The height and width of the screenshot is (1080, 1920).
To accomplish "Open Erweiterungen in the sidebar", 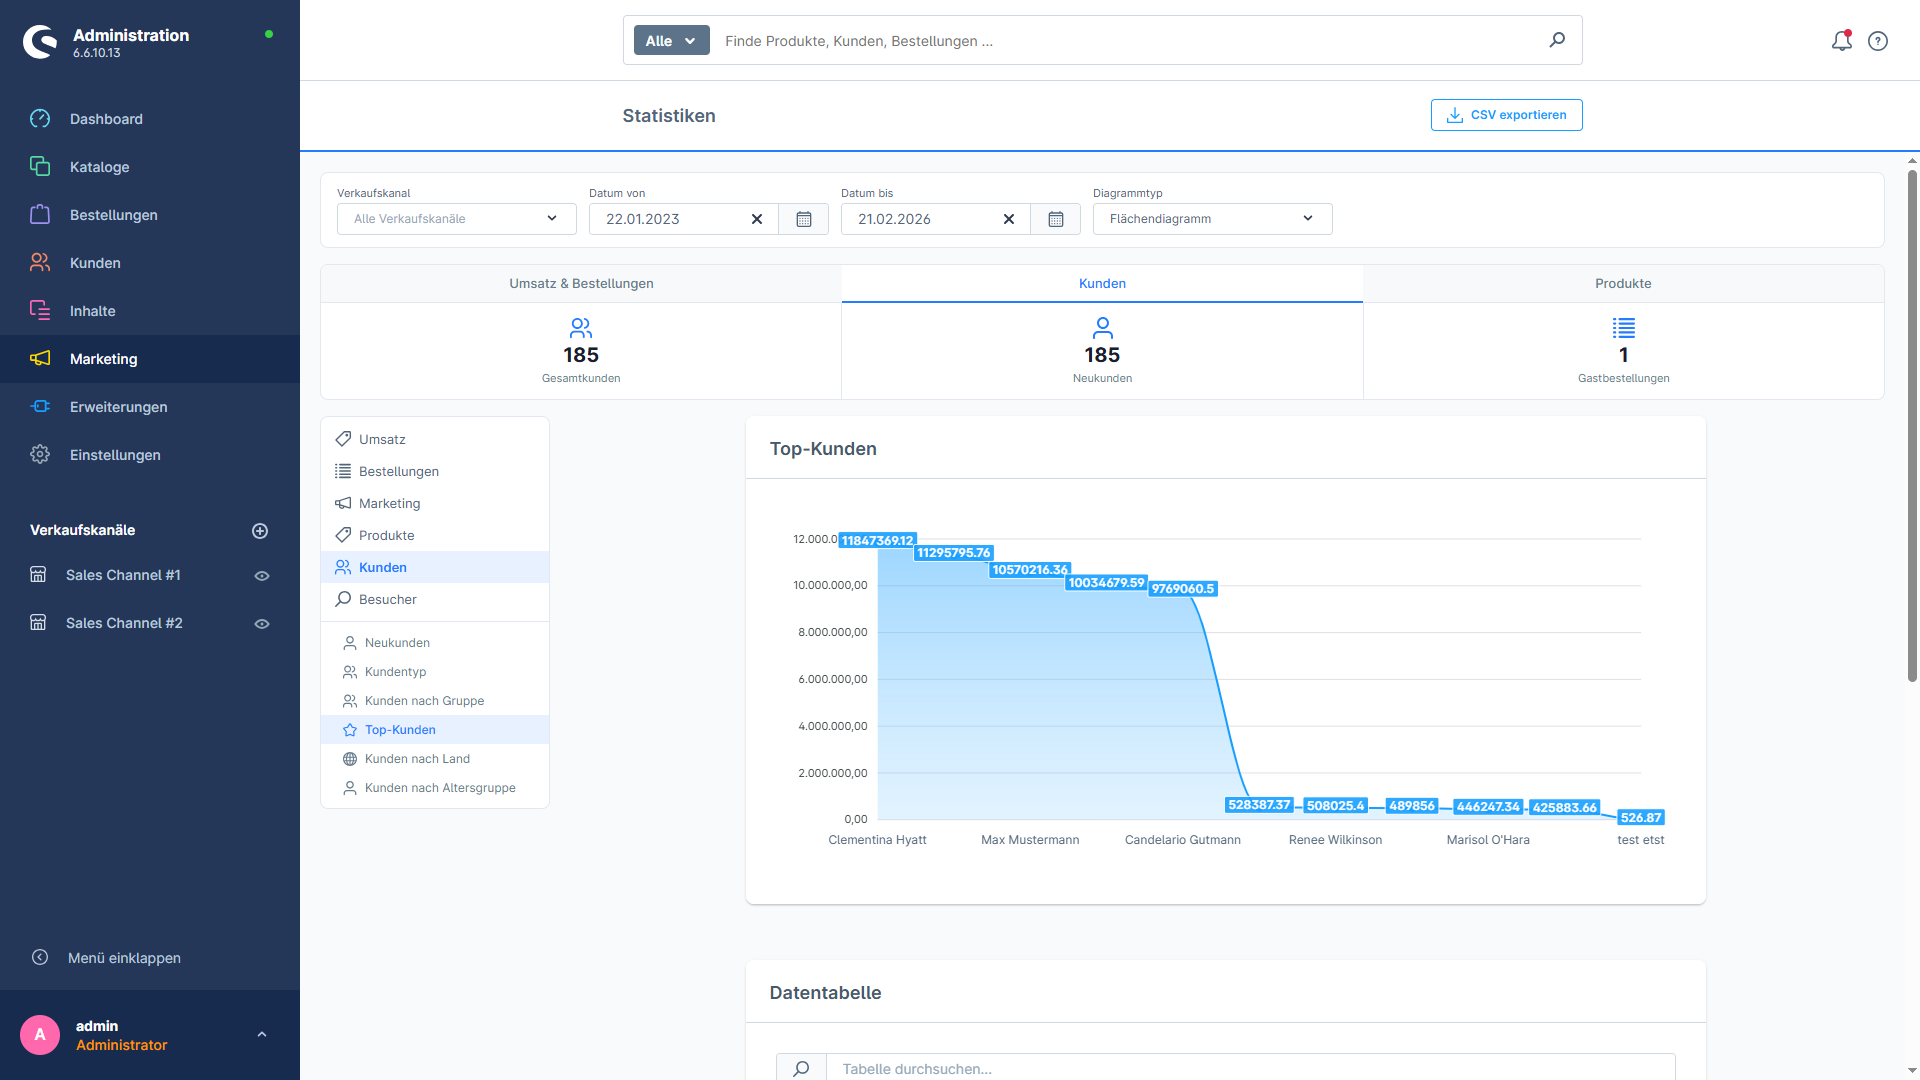I will coord(118,407).
